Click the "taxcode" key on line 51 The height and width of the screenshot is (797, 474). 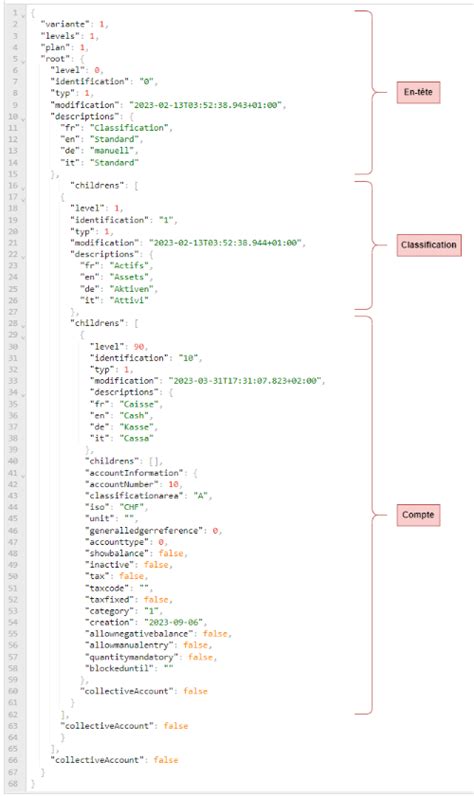pyautogui.click(x=106, y=588)
